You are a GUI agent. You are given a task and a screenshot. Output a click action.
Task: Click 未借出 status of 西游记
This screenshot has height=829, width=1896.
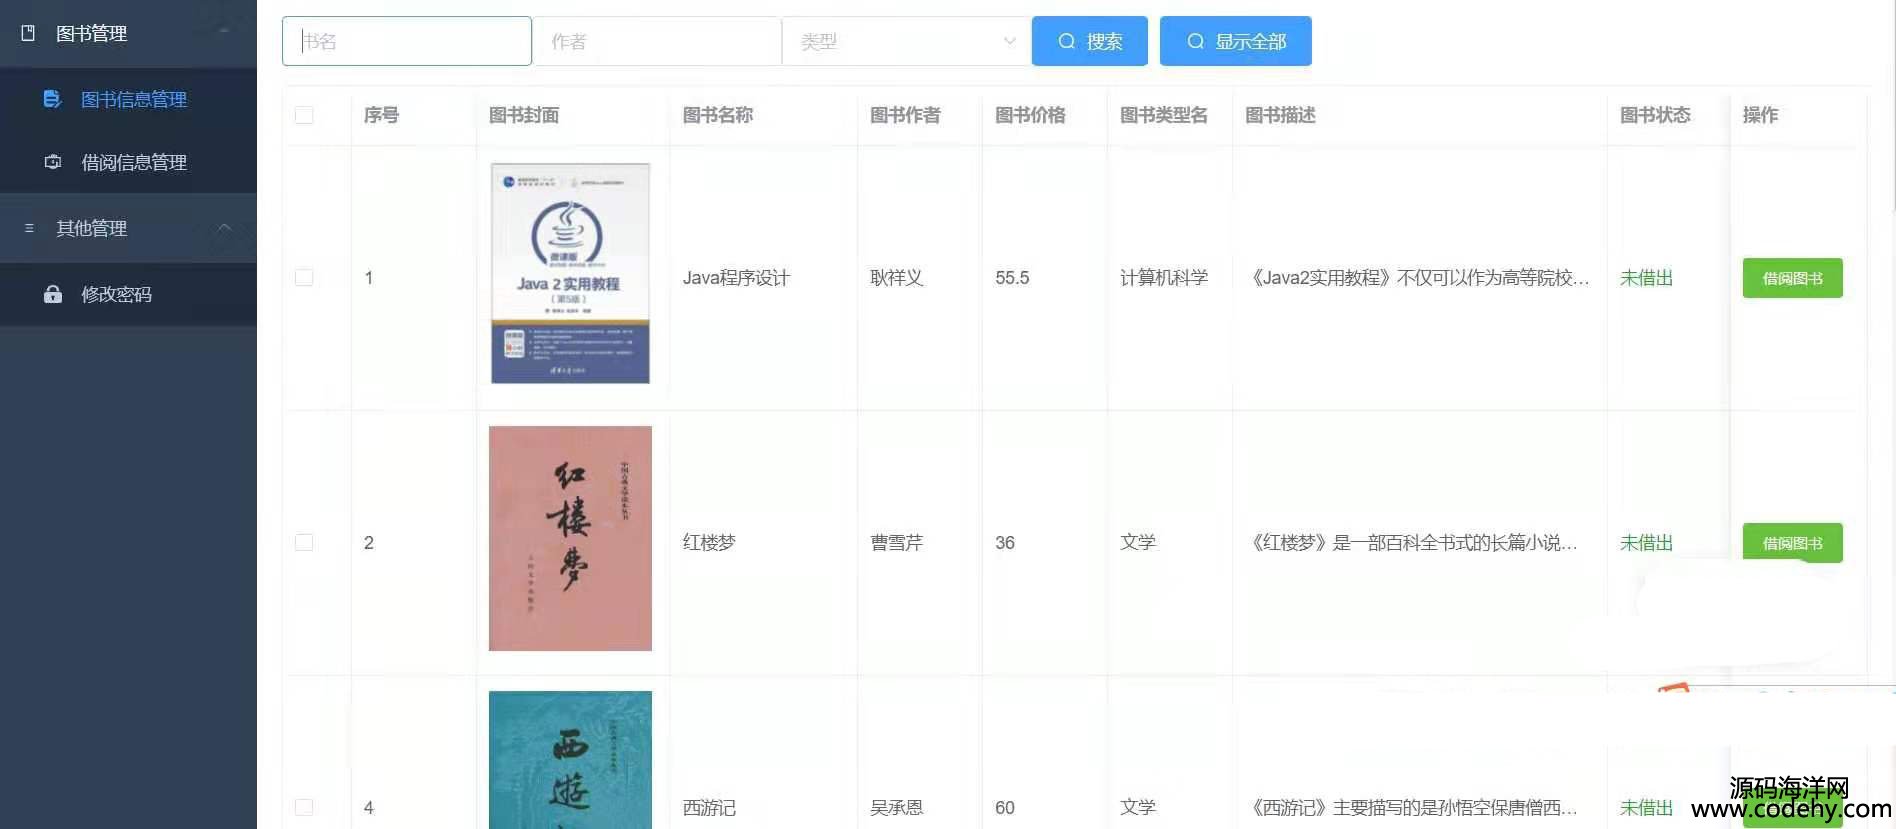tap(1646, 807)
